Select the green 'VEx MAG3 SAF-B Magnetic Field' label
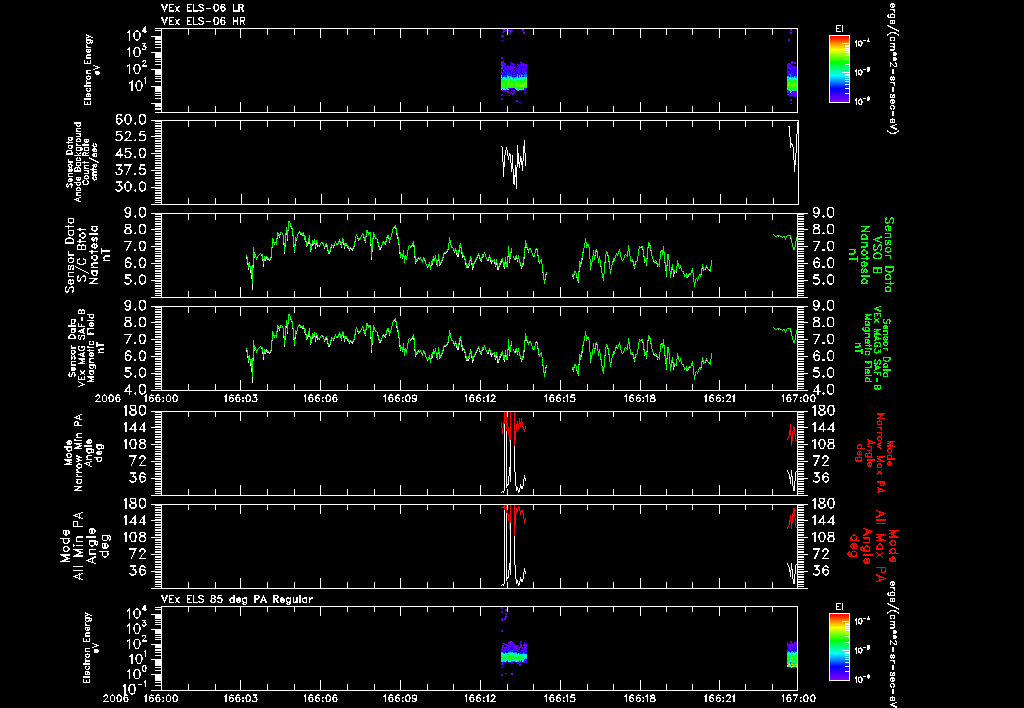The image size is (1024, 708). coord(872,348)
